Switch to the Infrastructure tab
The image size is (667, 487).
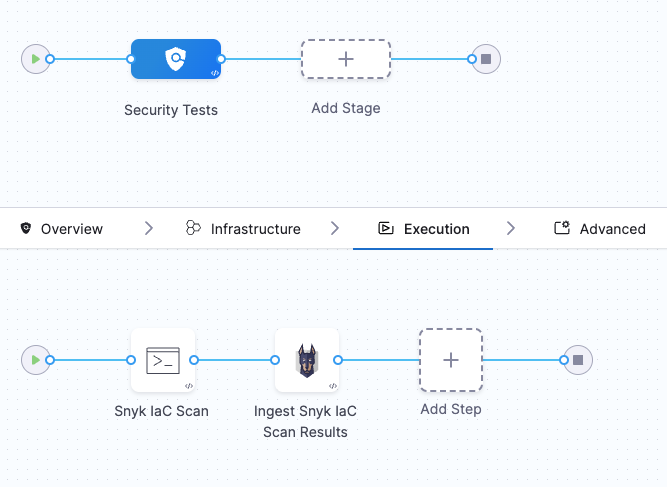point(243,229)
